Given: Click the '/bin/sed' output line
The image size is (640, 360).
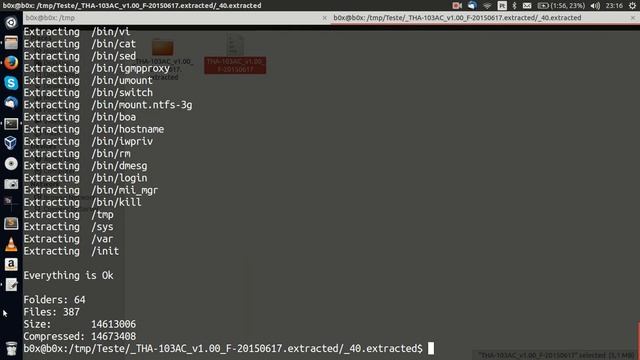Looking at the screenshot, I should point(80,56).
